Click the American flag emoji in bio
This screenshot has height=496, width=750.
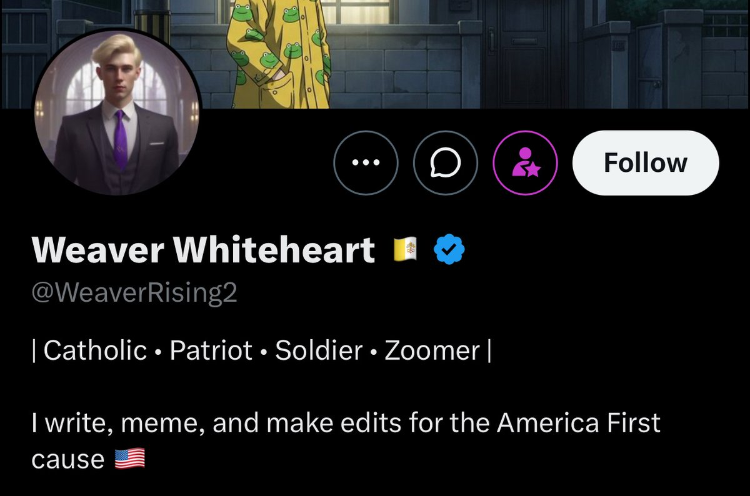click(130, 459)
